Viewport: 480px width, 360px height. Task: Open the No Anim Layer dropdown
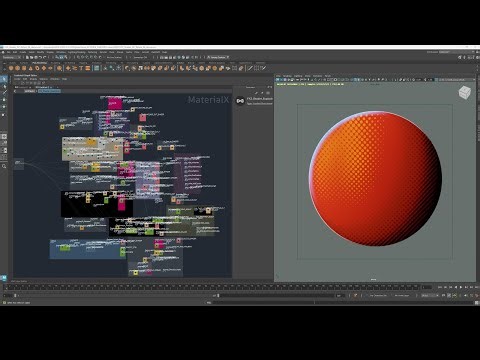click(x=403, y=295)
